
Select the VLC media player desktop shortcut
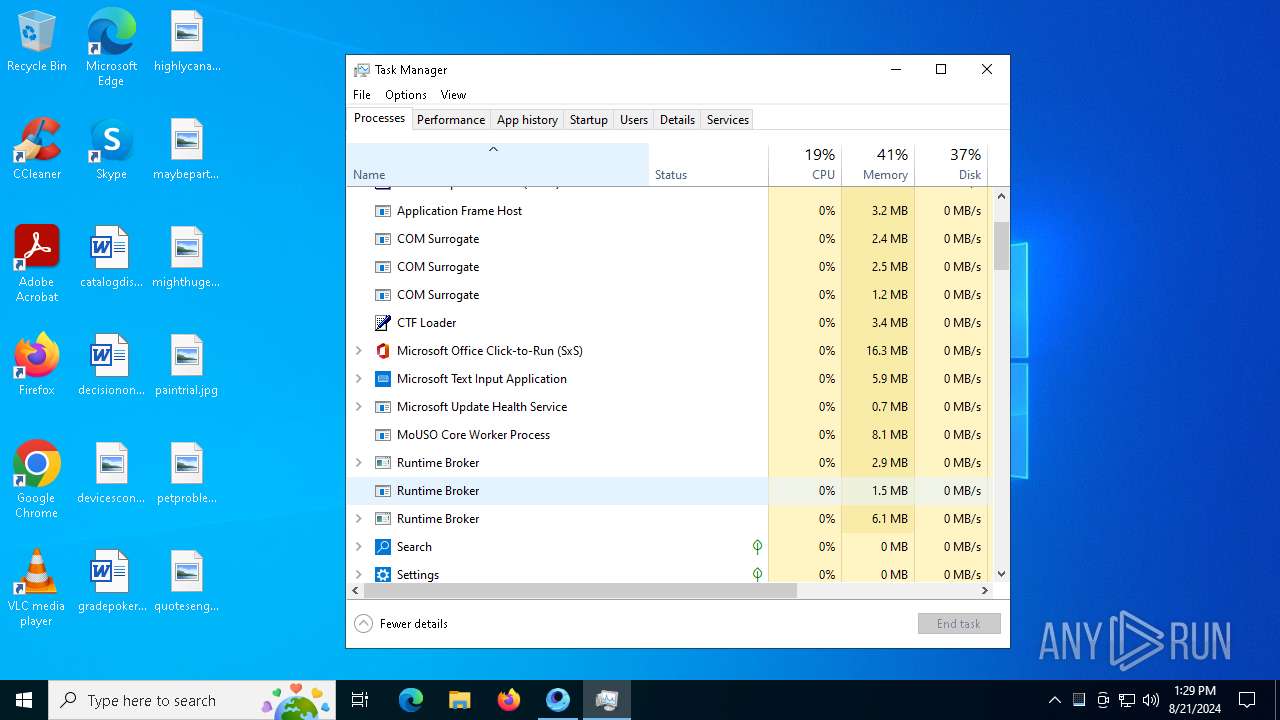point(37,588)
